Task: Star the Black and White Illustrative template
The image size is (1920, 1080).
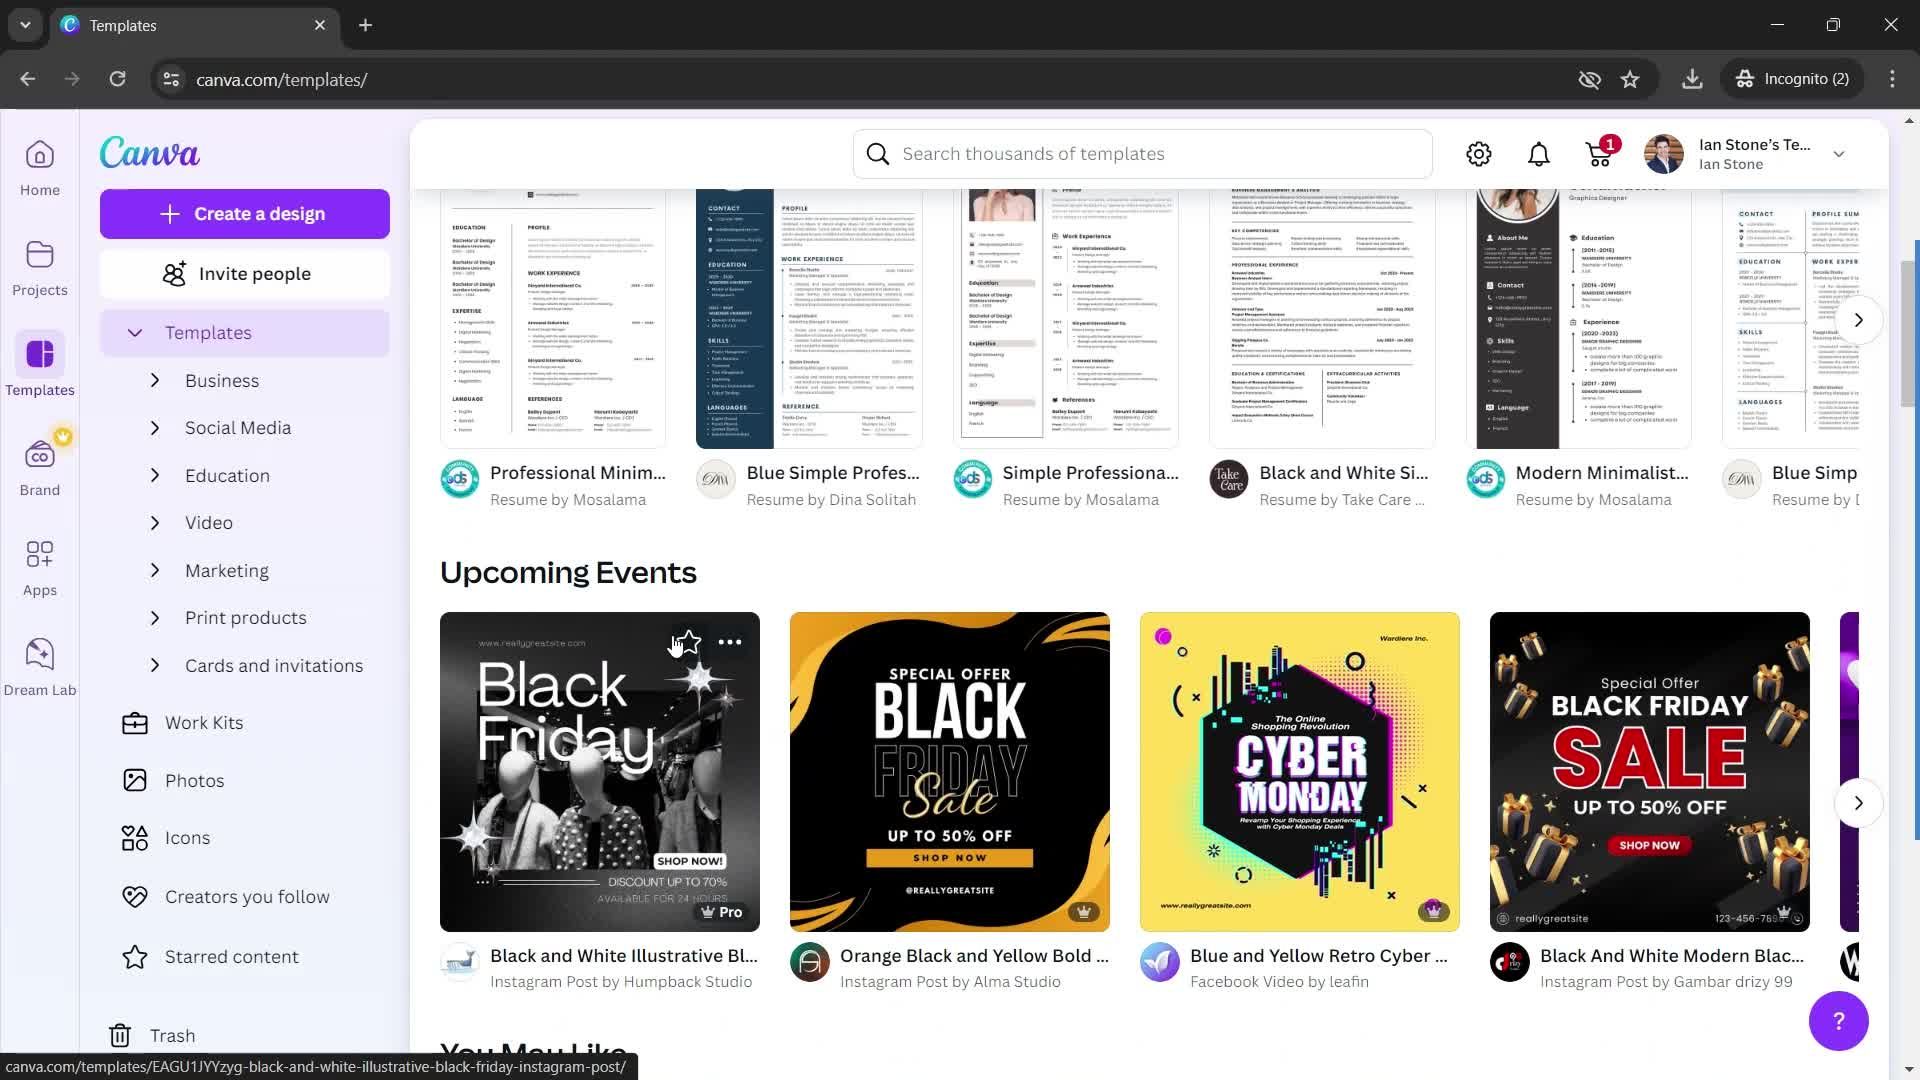Action: pos(688,642)
